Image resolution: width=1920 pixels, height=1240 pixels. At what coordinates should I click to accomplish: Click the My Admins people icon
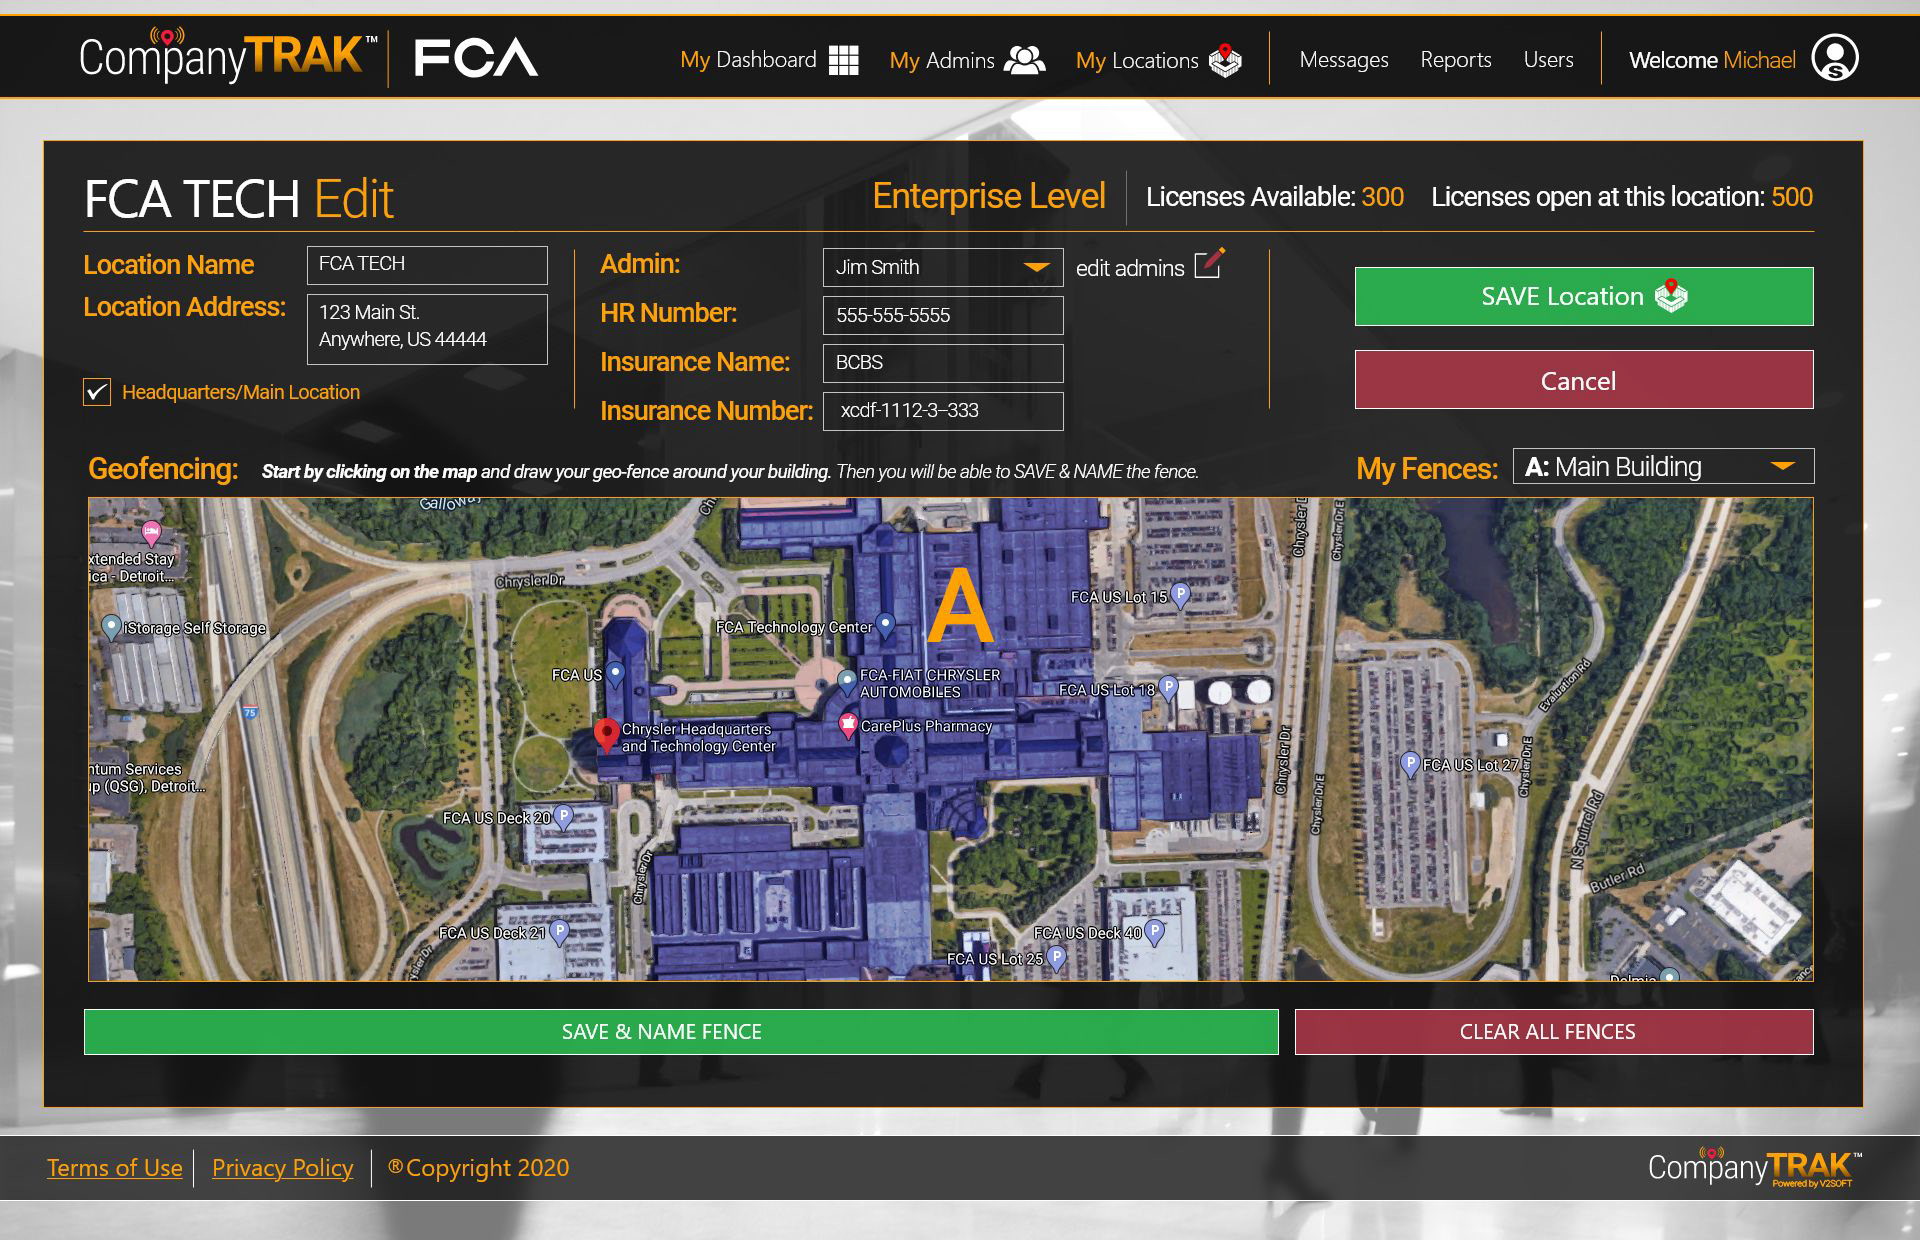click(x=1024, y=60)
